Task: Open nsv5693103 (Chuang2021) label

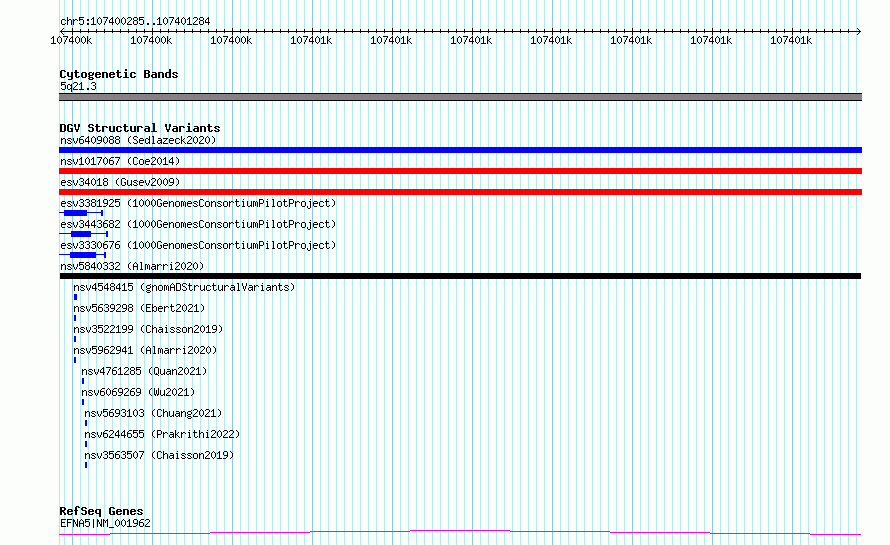Action: click(153, 413)
